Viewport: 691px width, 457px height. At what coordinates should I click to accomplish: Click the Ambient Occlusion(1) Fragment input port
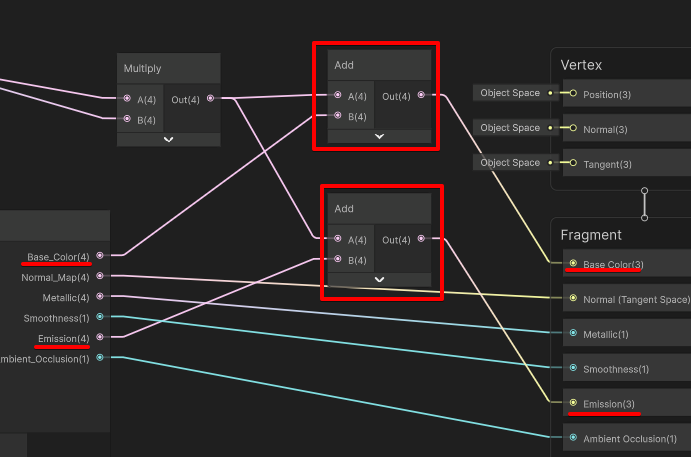(573, 438)
